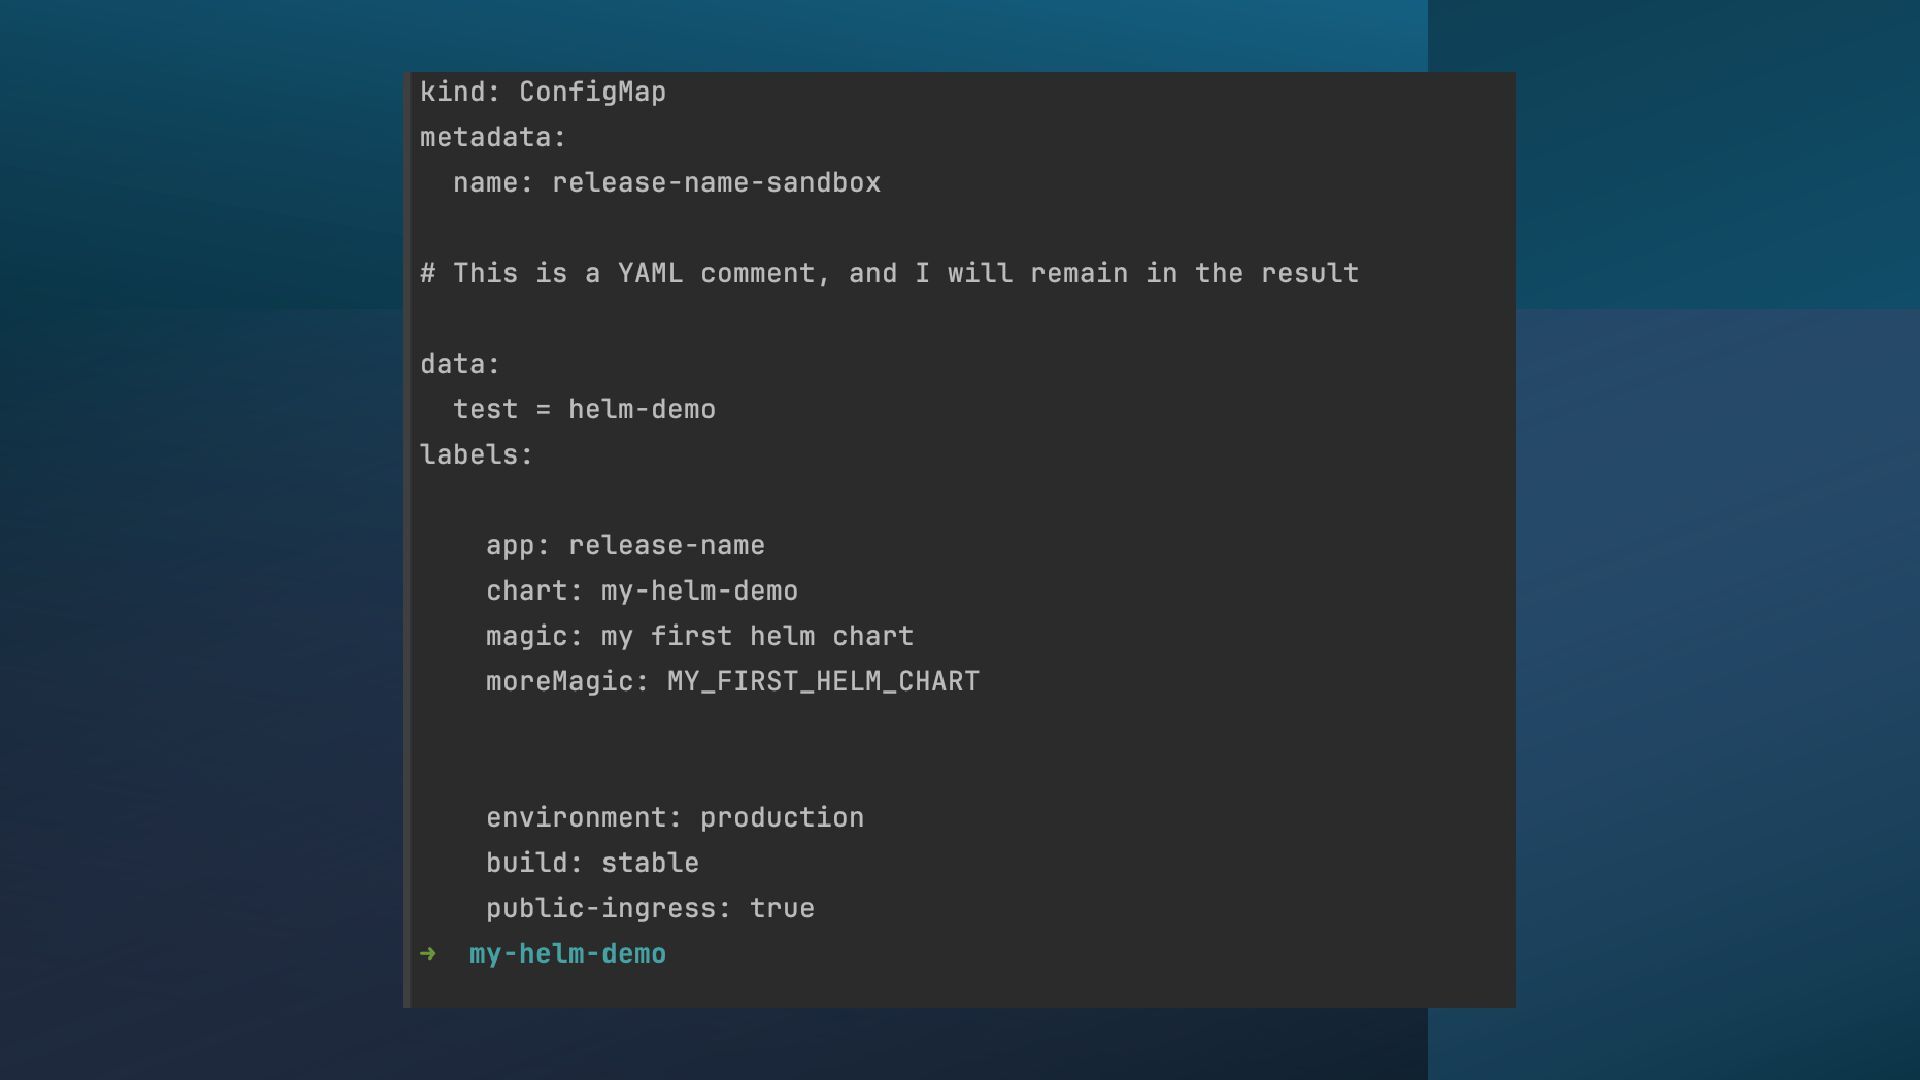Image resolution: width=1920 pixels, height=1080 pixels.
Task: Click the environment: production line
Action: [x=675, y=818]
